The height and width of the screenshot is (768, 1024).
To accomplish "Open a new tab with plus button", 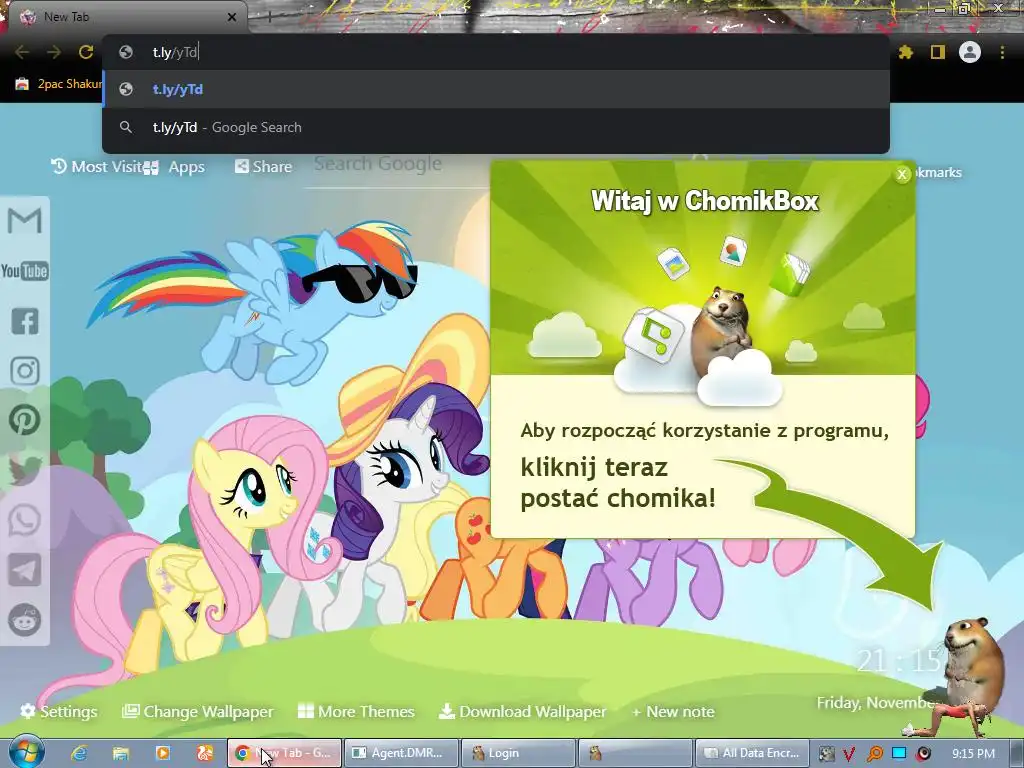I will click(x=269, y=17).
